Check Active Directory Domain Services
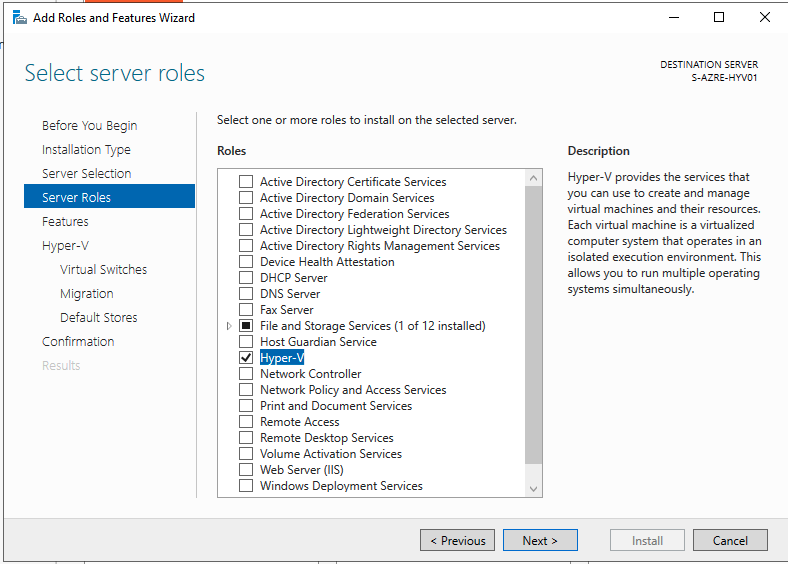 click(x=246, y=198)
